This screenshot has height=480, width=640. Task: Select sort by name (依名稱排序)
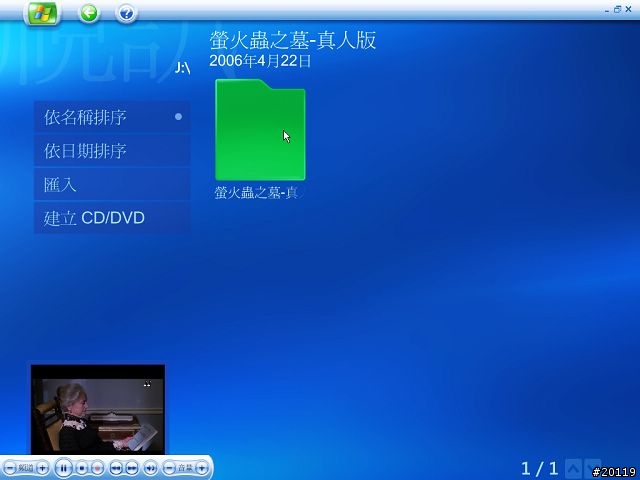(112, 117)
